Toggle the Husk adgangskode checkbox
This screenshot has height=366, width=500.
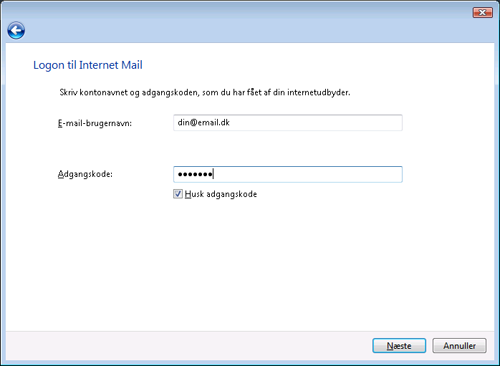178,194
